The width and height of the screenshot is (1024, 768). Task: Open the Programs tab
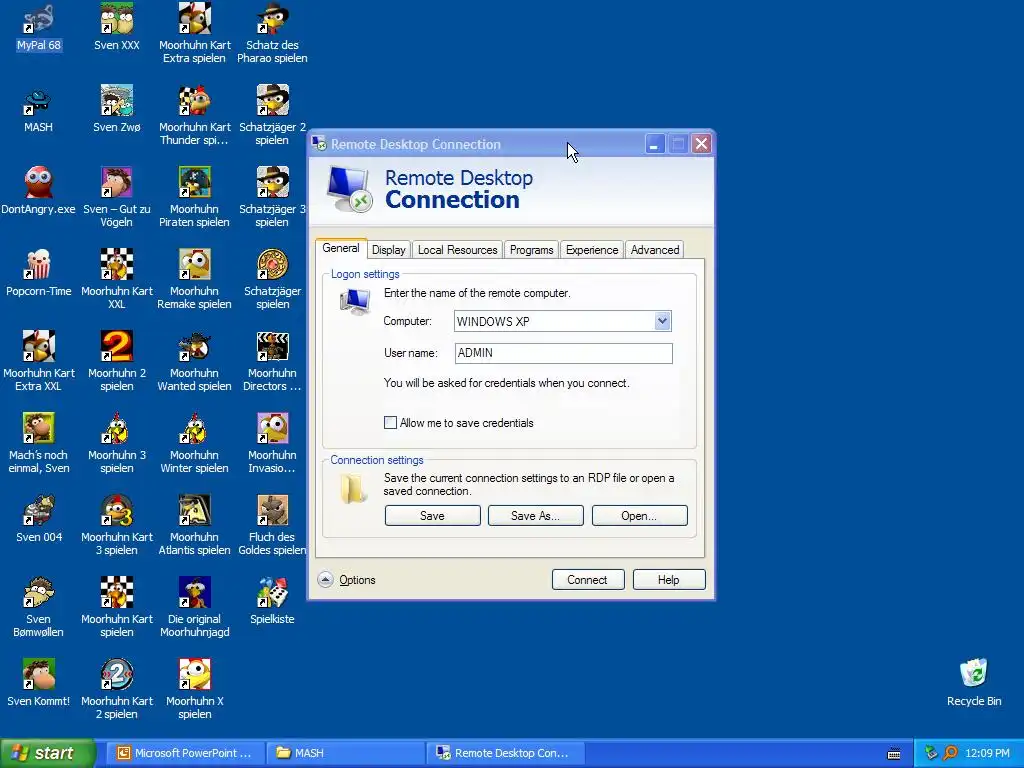tap(532, 249)
